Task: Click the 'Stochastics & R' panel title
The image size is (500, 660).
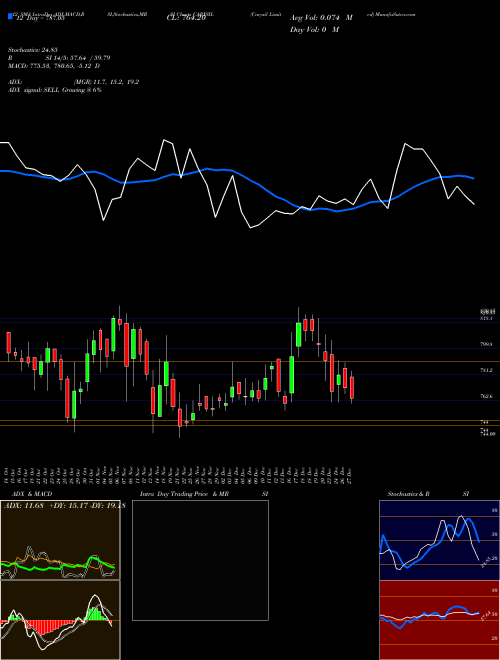Action: [x=408, y=494]
